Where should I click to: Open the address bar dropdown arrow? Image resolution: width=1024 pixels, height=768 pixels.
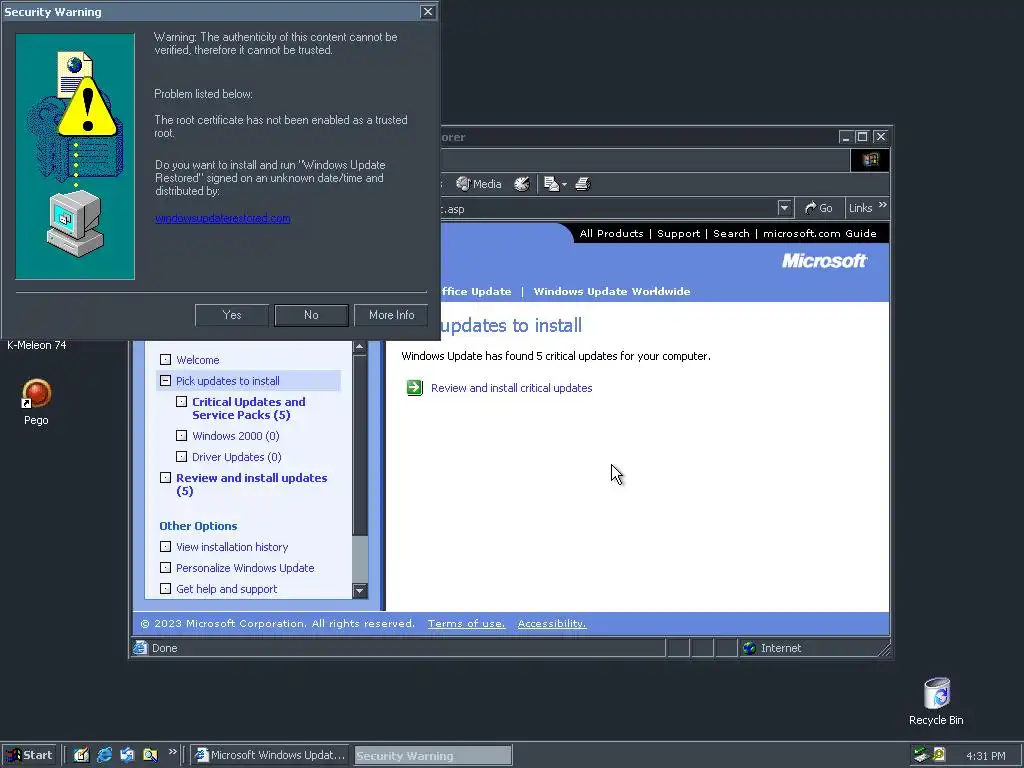[x=784, y=208]
